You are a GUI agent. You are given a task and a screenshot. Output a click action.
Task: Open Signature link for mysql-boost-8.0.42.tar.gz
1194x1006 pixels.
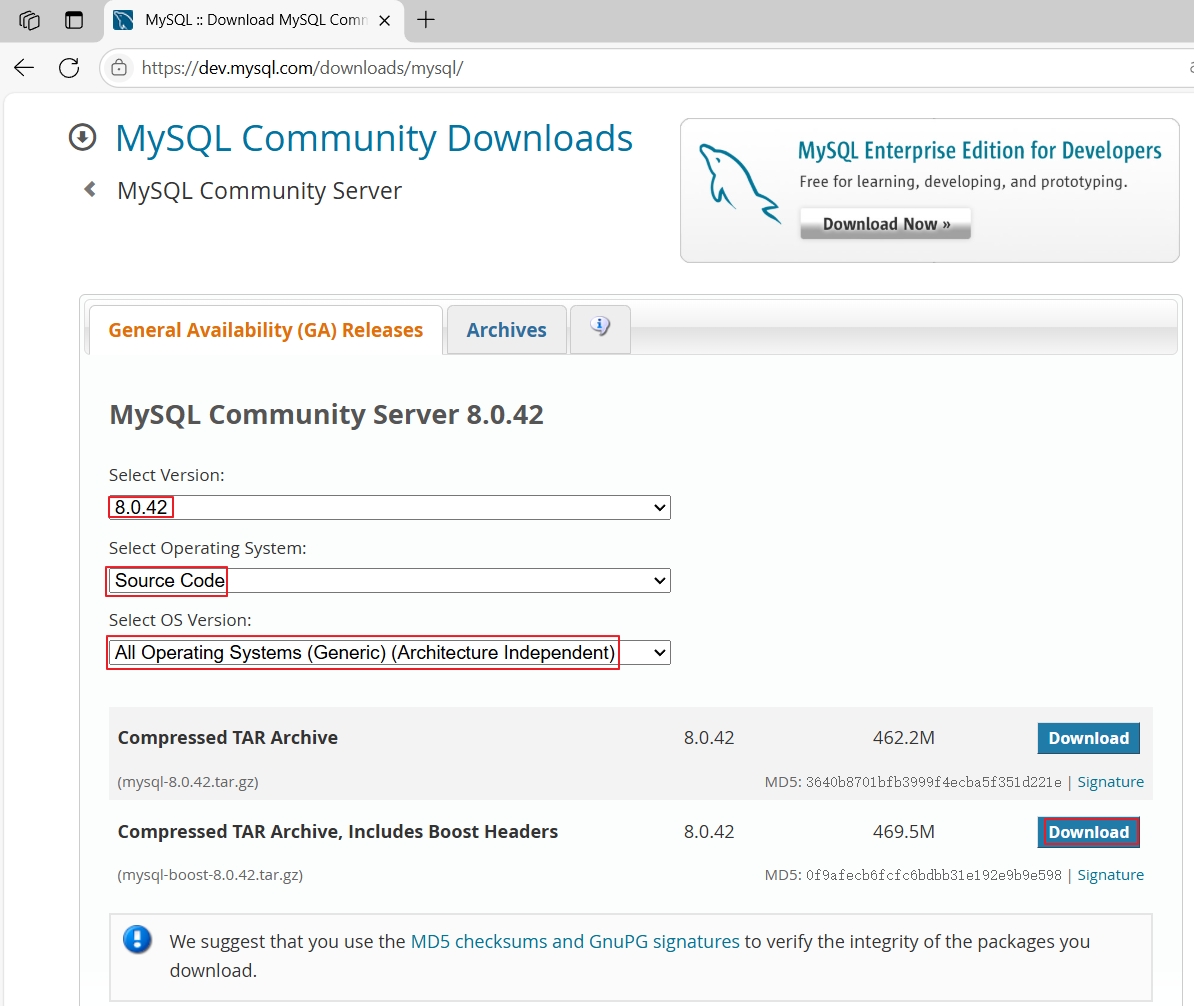[1110, 875]
